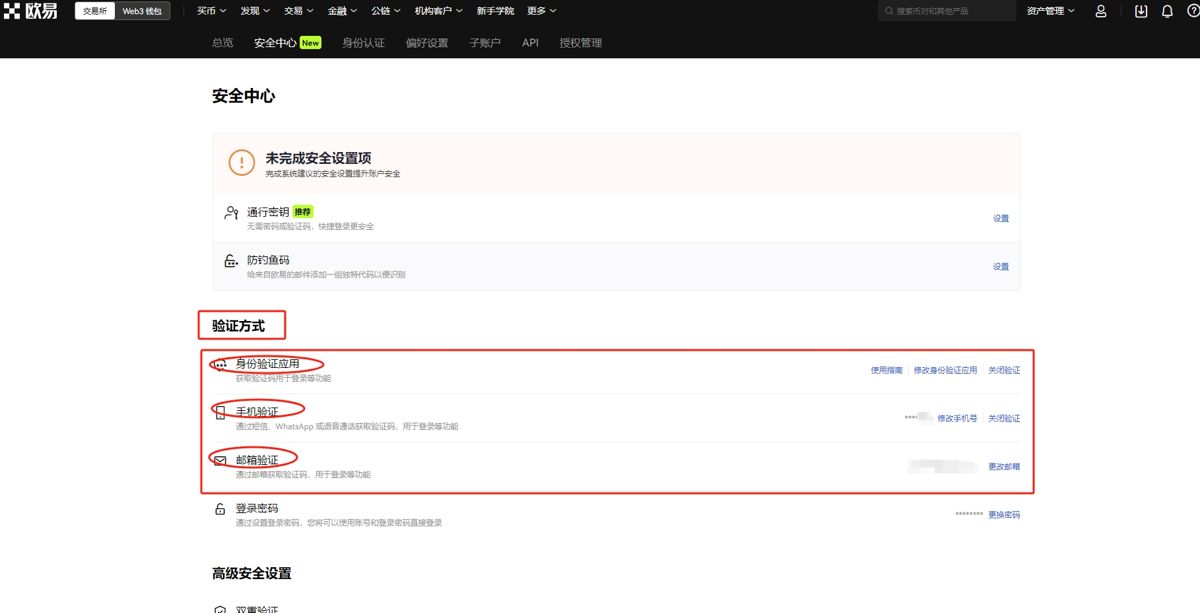Click the search input field
Screen dimensions: 1200x613
945,11
